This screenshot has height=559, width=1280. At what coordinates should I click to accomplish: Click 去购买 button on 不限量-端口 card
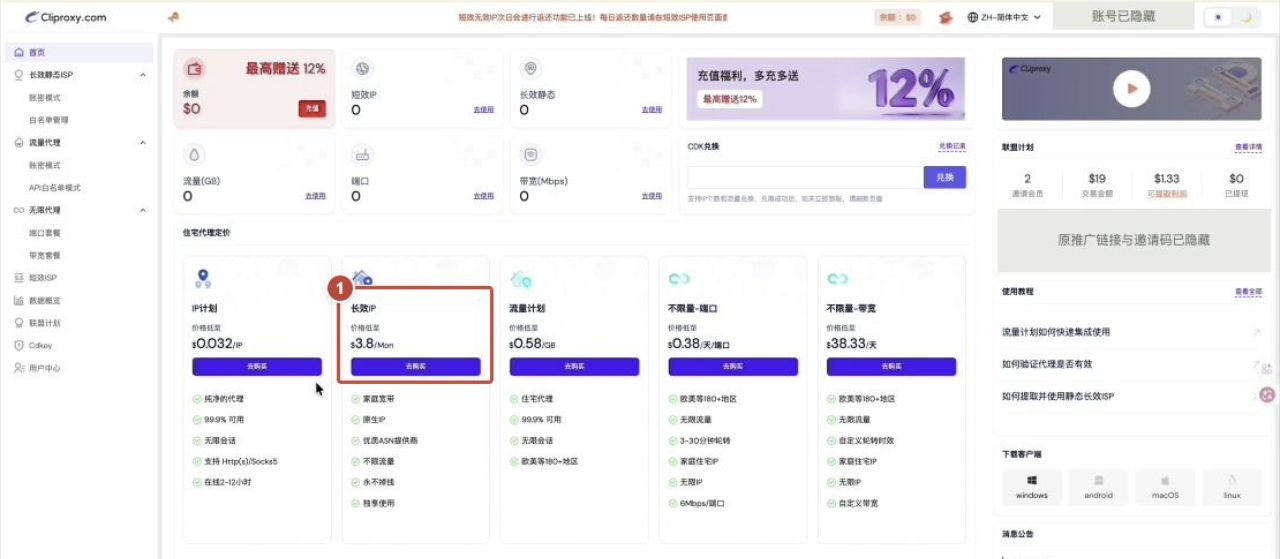coord(733,367)
